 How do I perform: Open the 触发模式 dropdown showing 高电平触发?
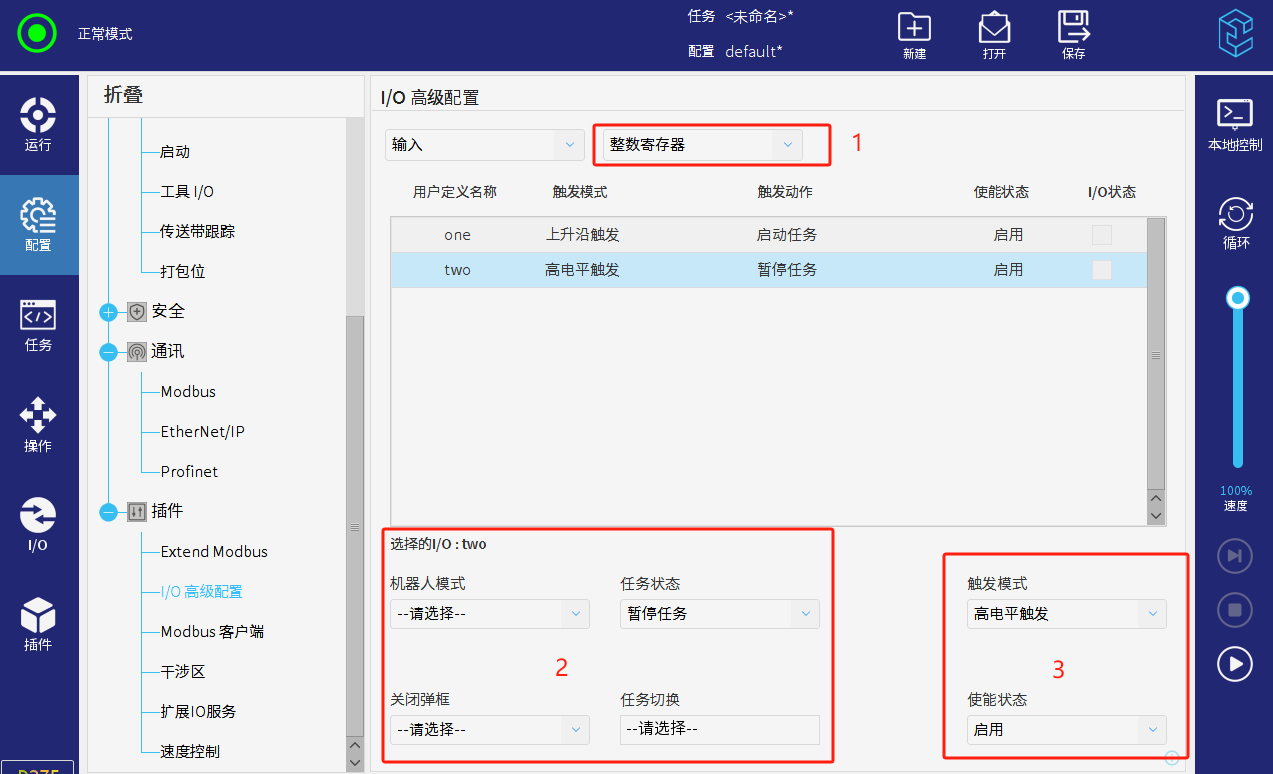coord(1066,614)
